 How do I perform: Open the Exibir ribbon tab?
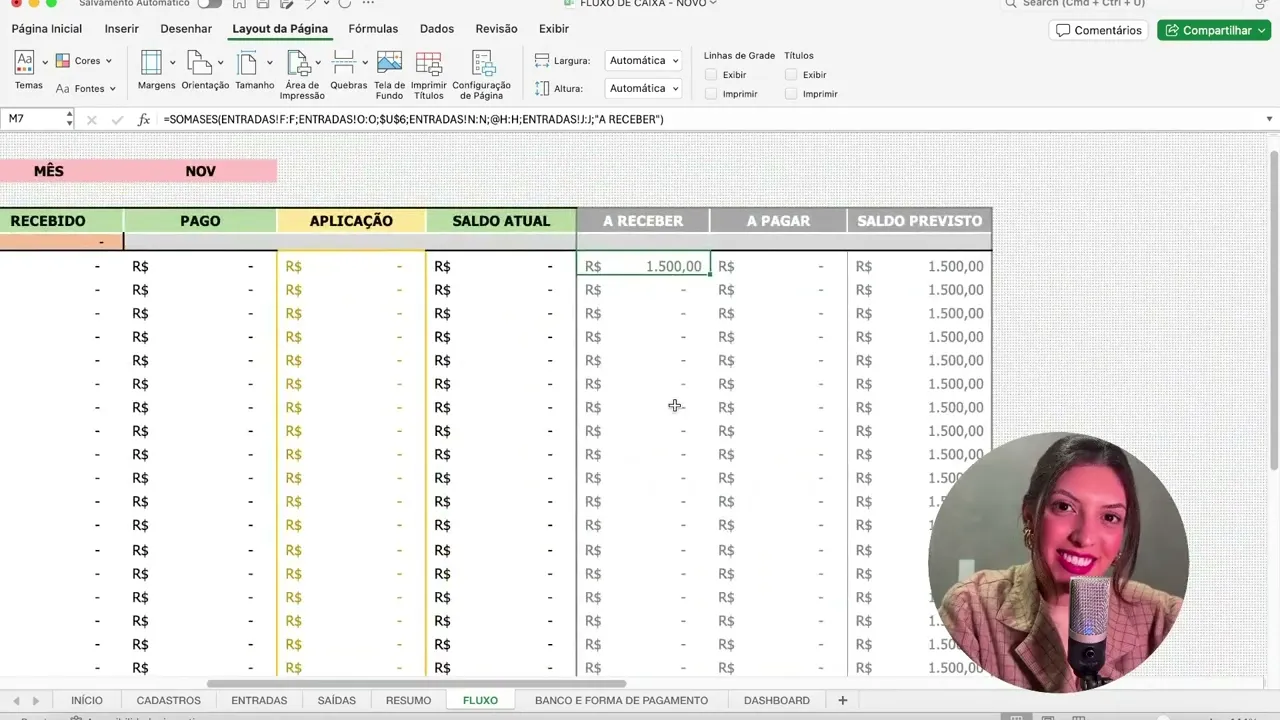554,29
